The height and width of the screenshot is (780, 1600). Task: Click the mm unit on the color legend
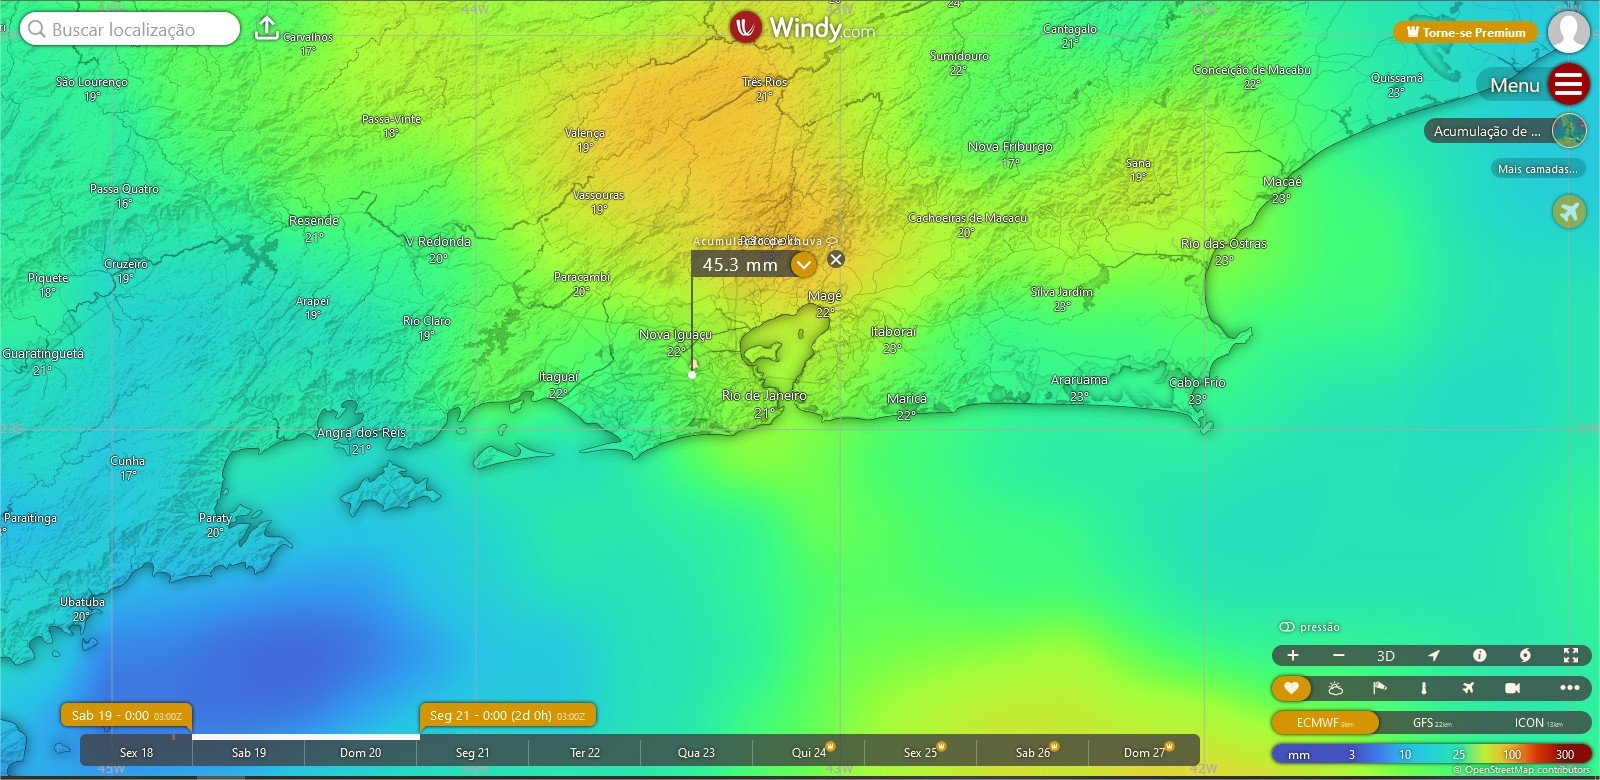pos(1299,754)
